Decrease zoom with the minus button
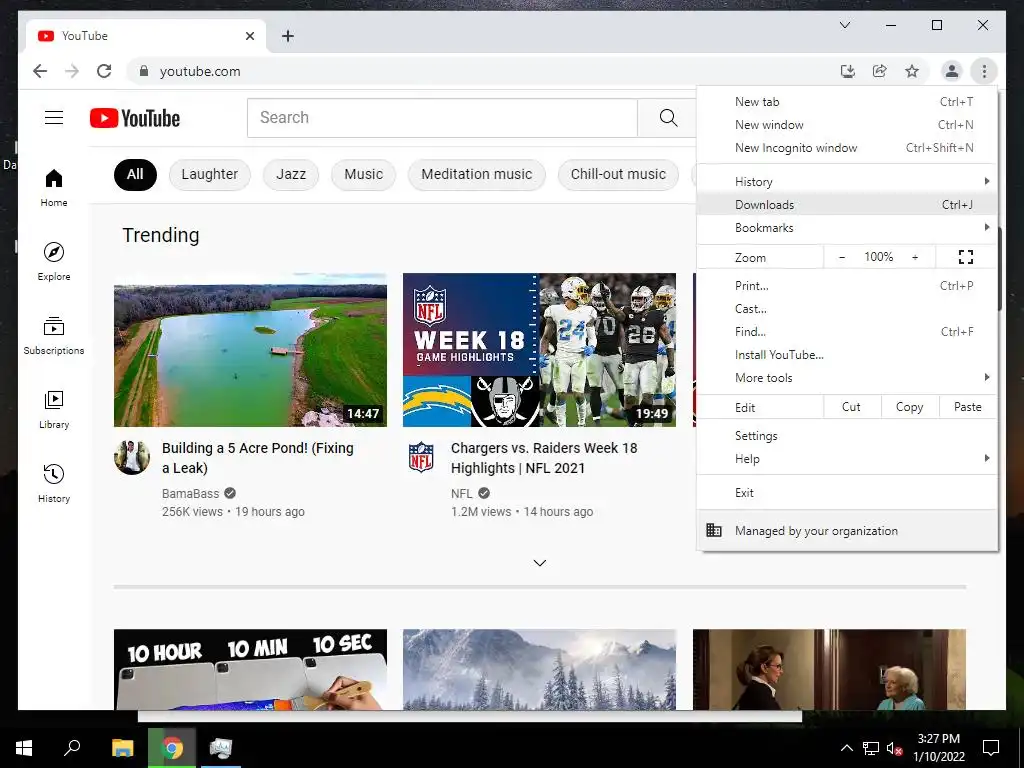Screen dimensions: 1024x768 [x=842, y=257]
